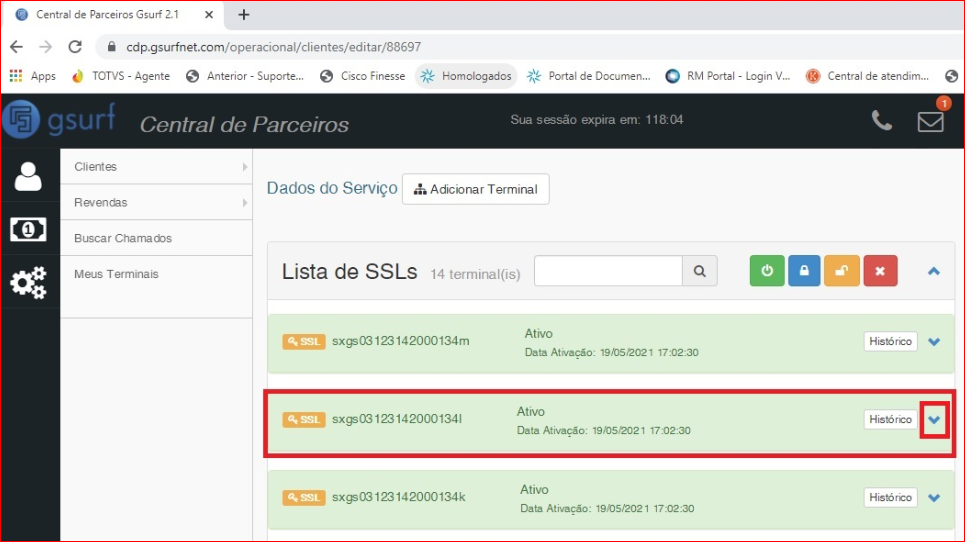Open Histórico for sxgs03123142000134k

[x=890, y=498]
